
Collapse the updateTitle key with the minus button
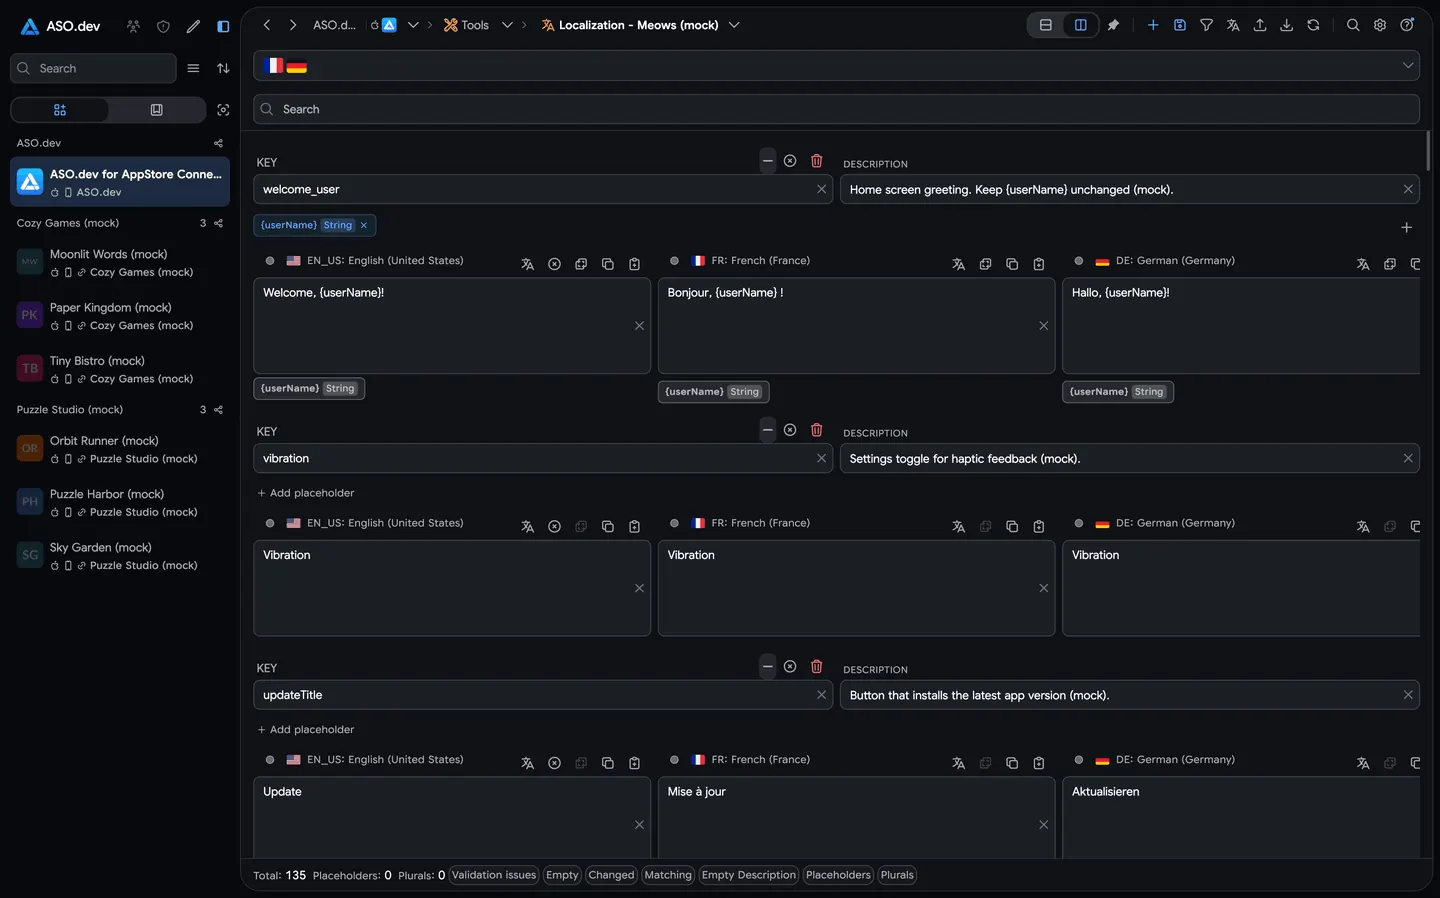pos(767,667)
